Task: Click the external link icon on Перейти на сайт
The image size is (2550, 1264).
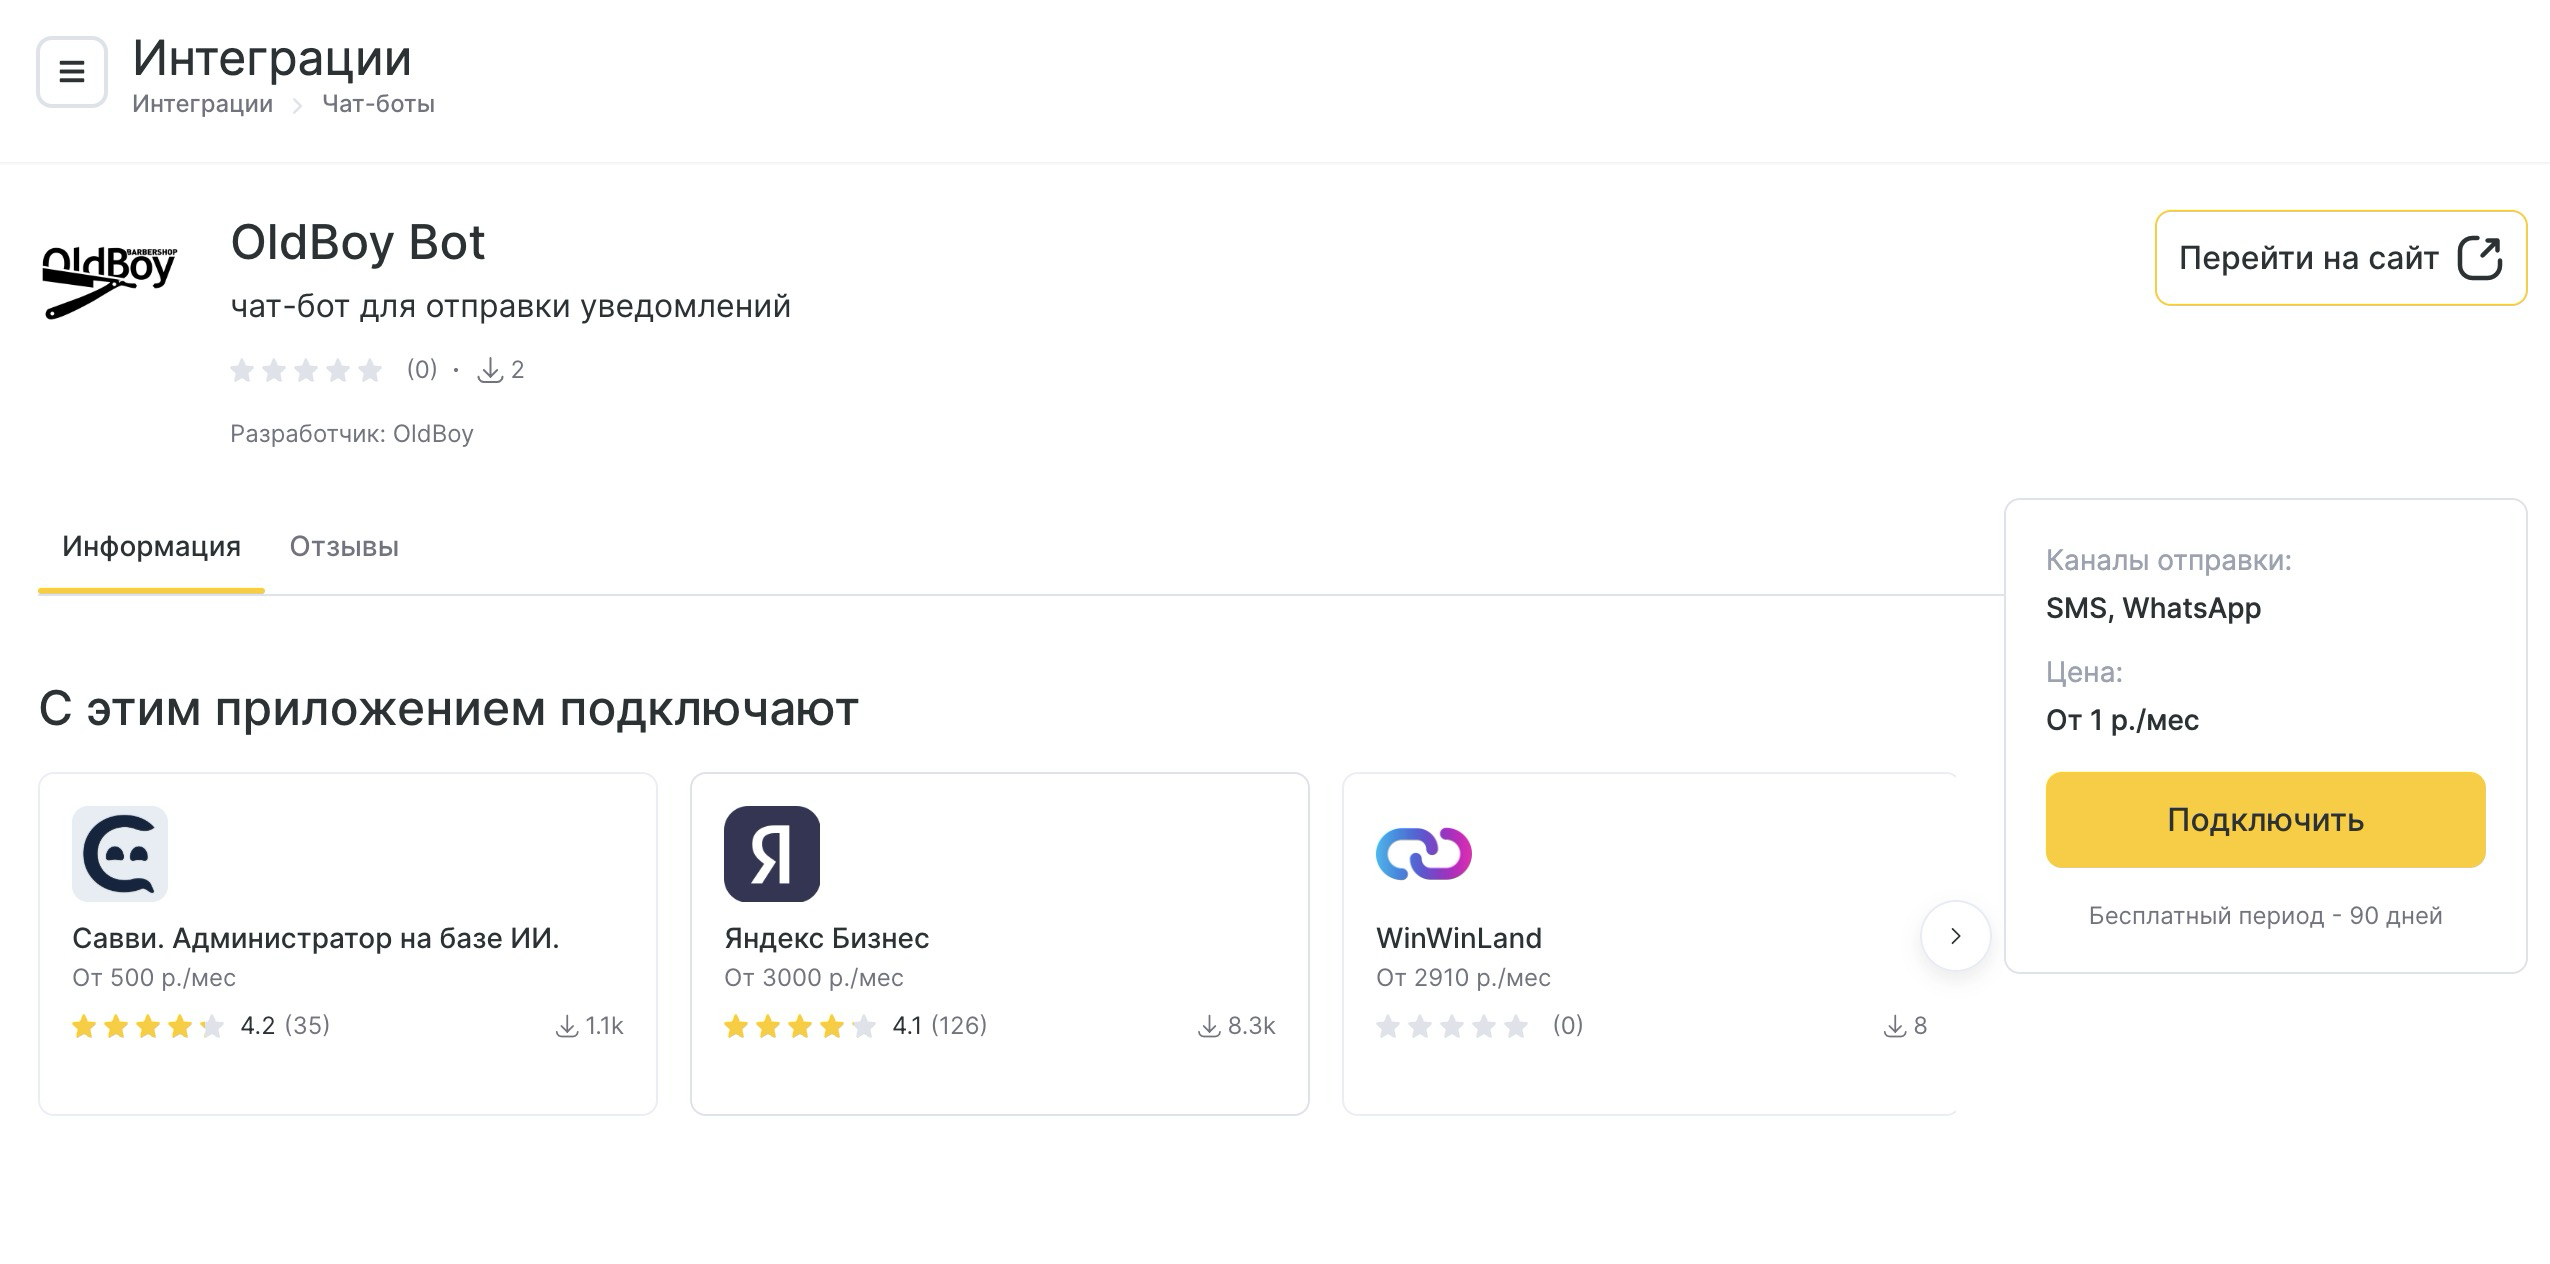Action: tap(2479, 258)
